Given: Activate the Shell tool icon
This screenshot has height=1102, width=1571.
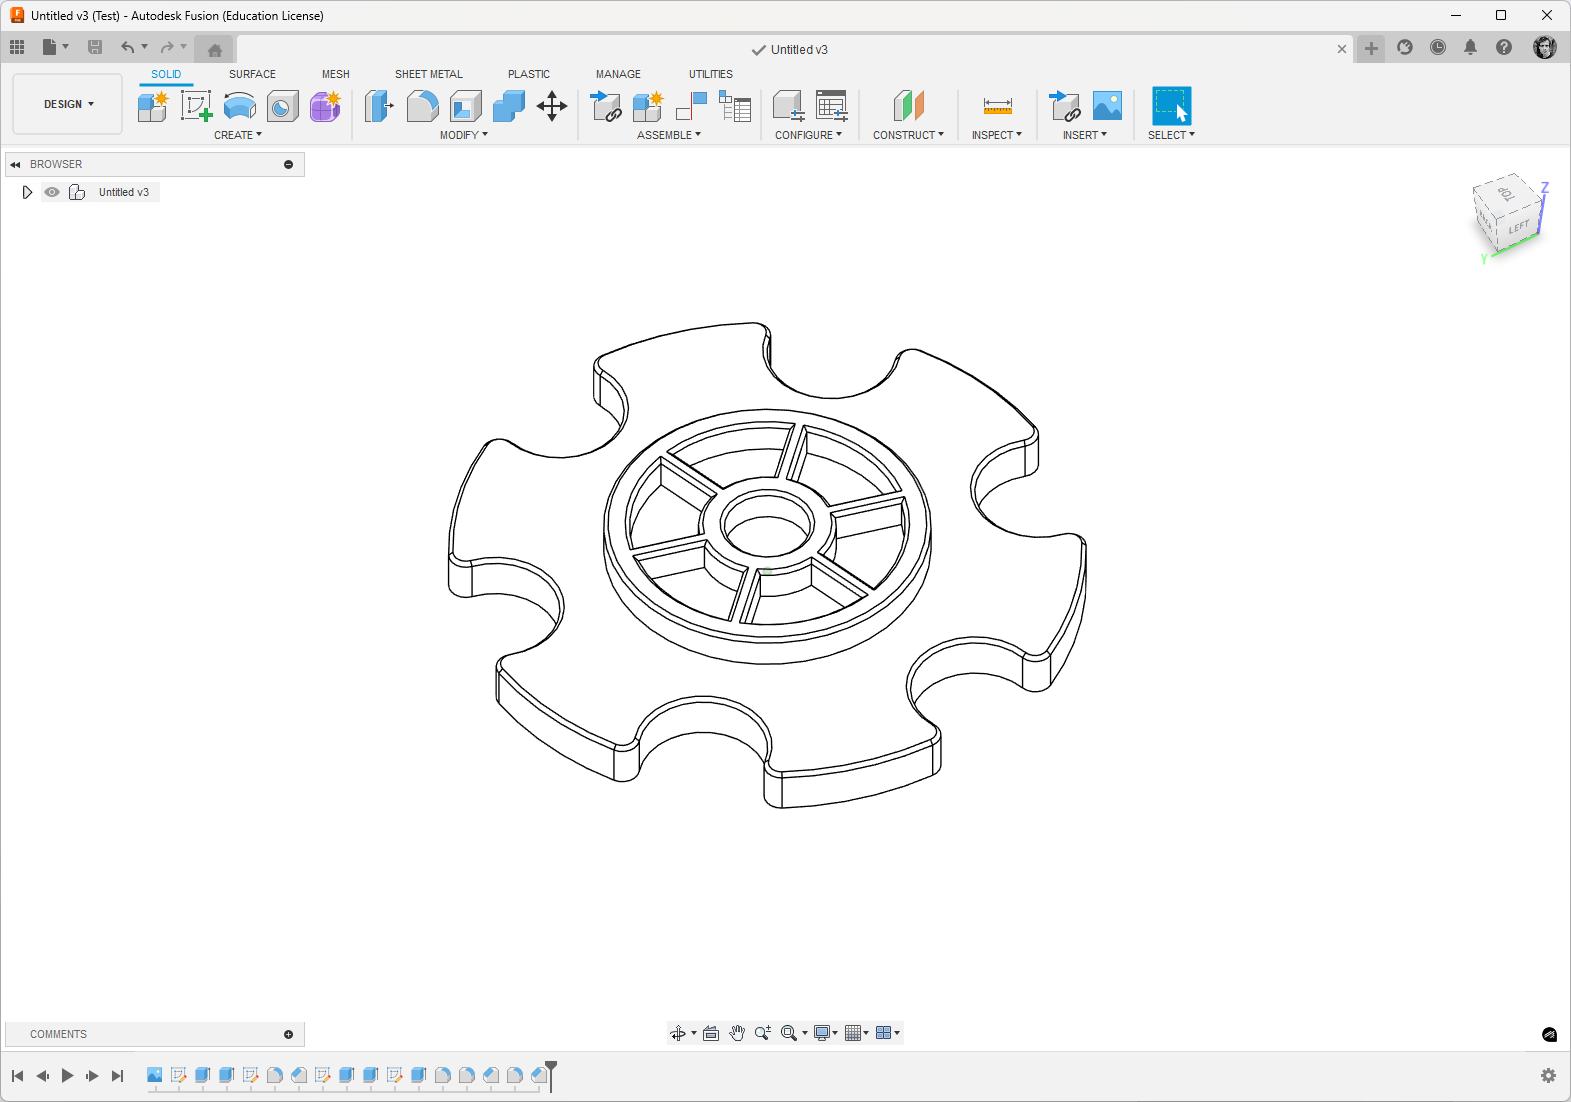Looking at the screenshot, I should tap(466, 106).
